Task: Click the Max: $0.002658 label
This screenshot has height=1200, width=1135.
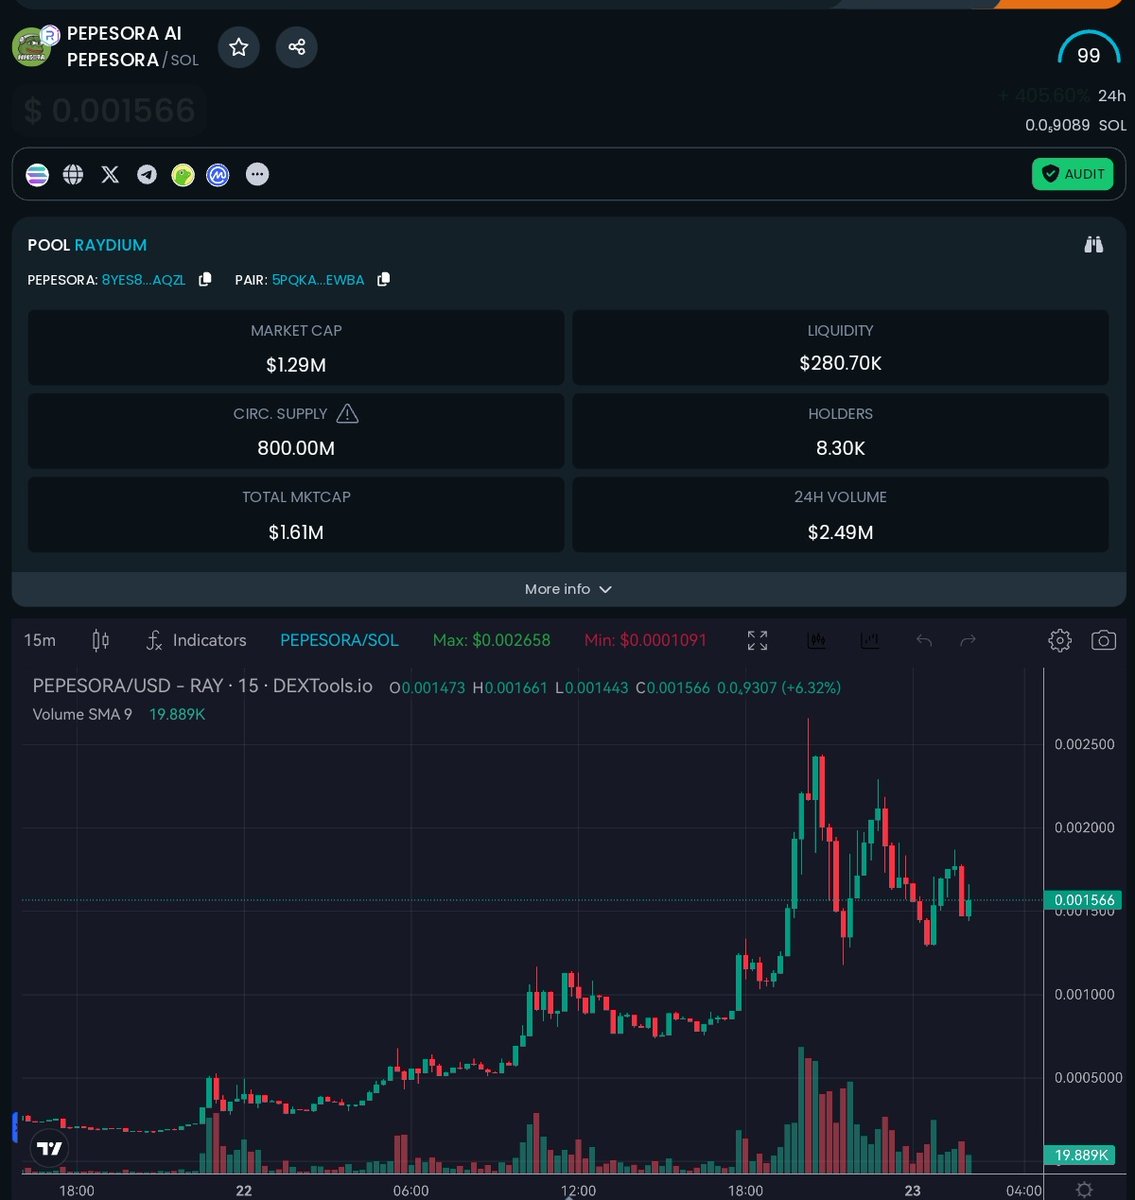Action: (491, 640)
